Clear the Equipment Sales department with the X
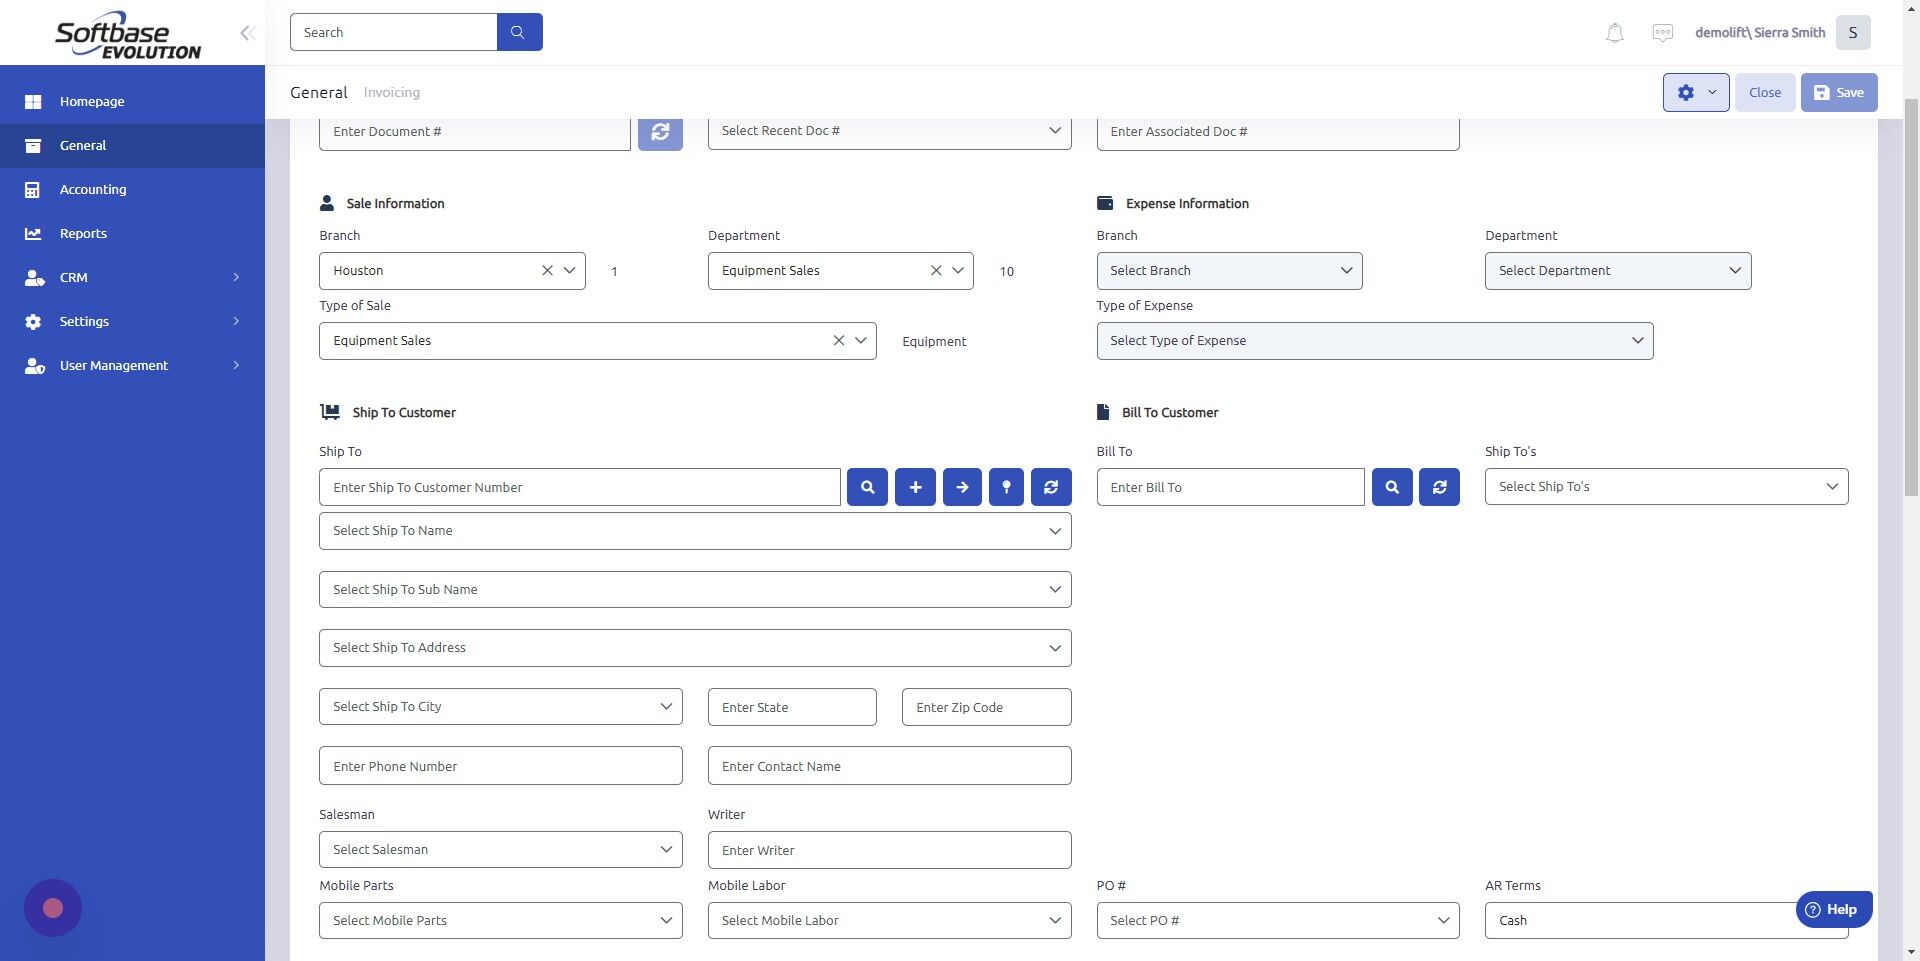1920x961 pixels. click(x=936, y=270)
